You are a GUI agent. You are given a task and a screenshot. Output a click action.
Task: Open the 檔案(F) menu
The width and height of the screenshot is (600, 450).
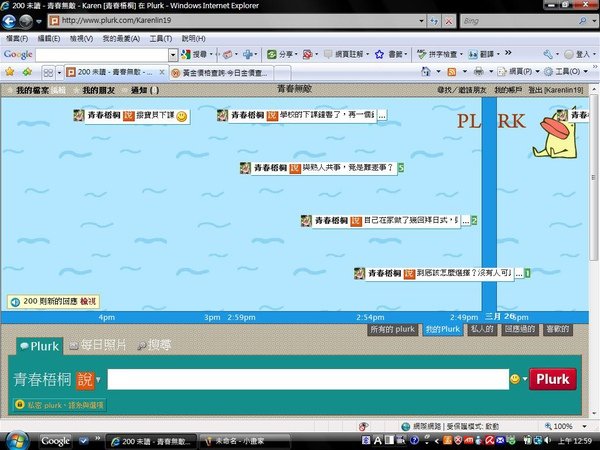pos(17,39)
